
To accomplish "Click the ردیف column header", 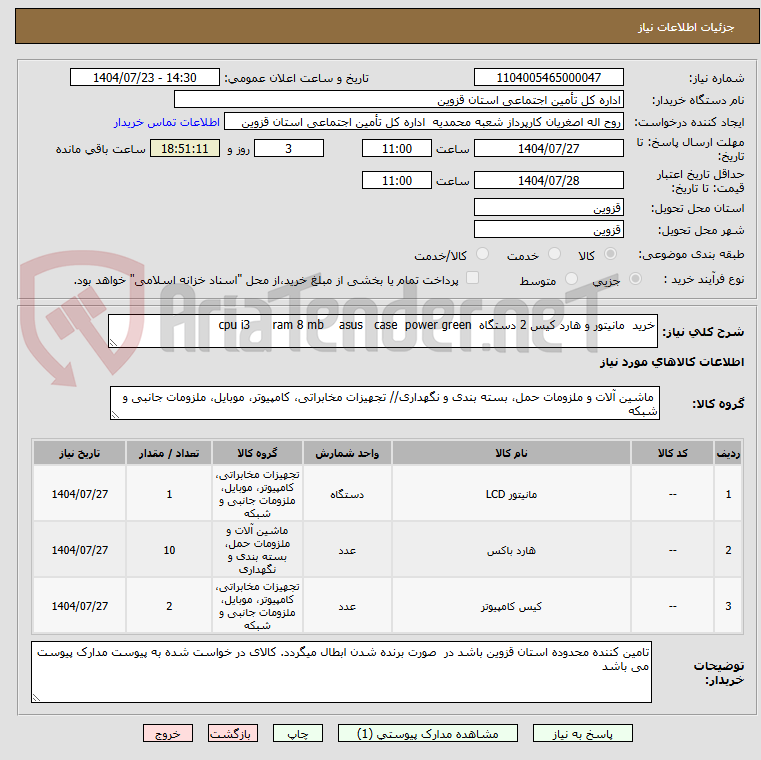I will pos(728,453).
